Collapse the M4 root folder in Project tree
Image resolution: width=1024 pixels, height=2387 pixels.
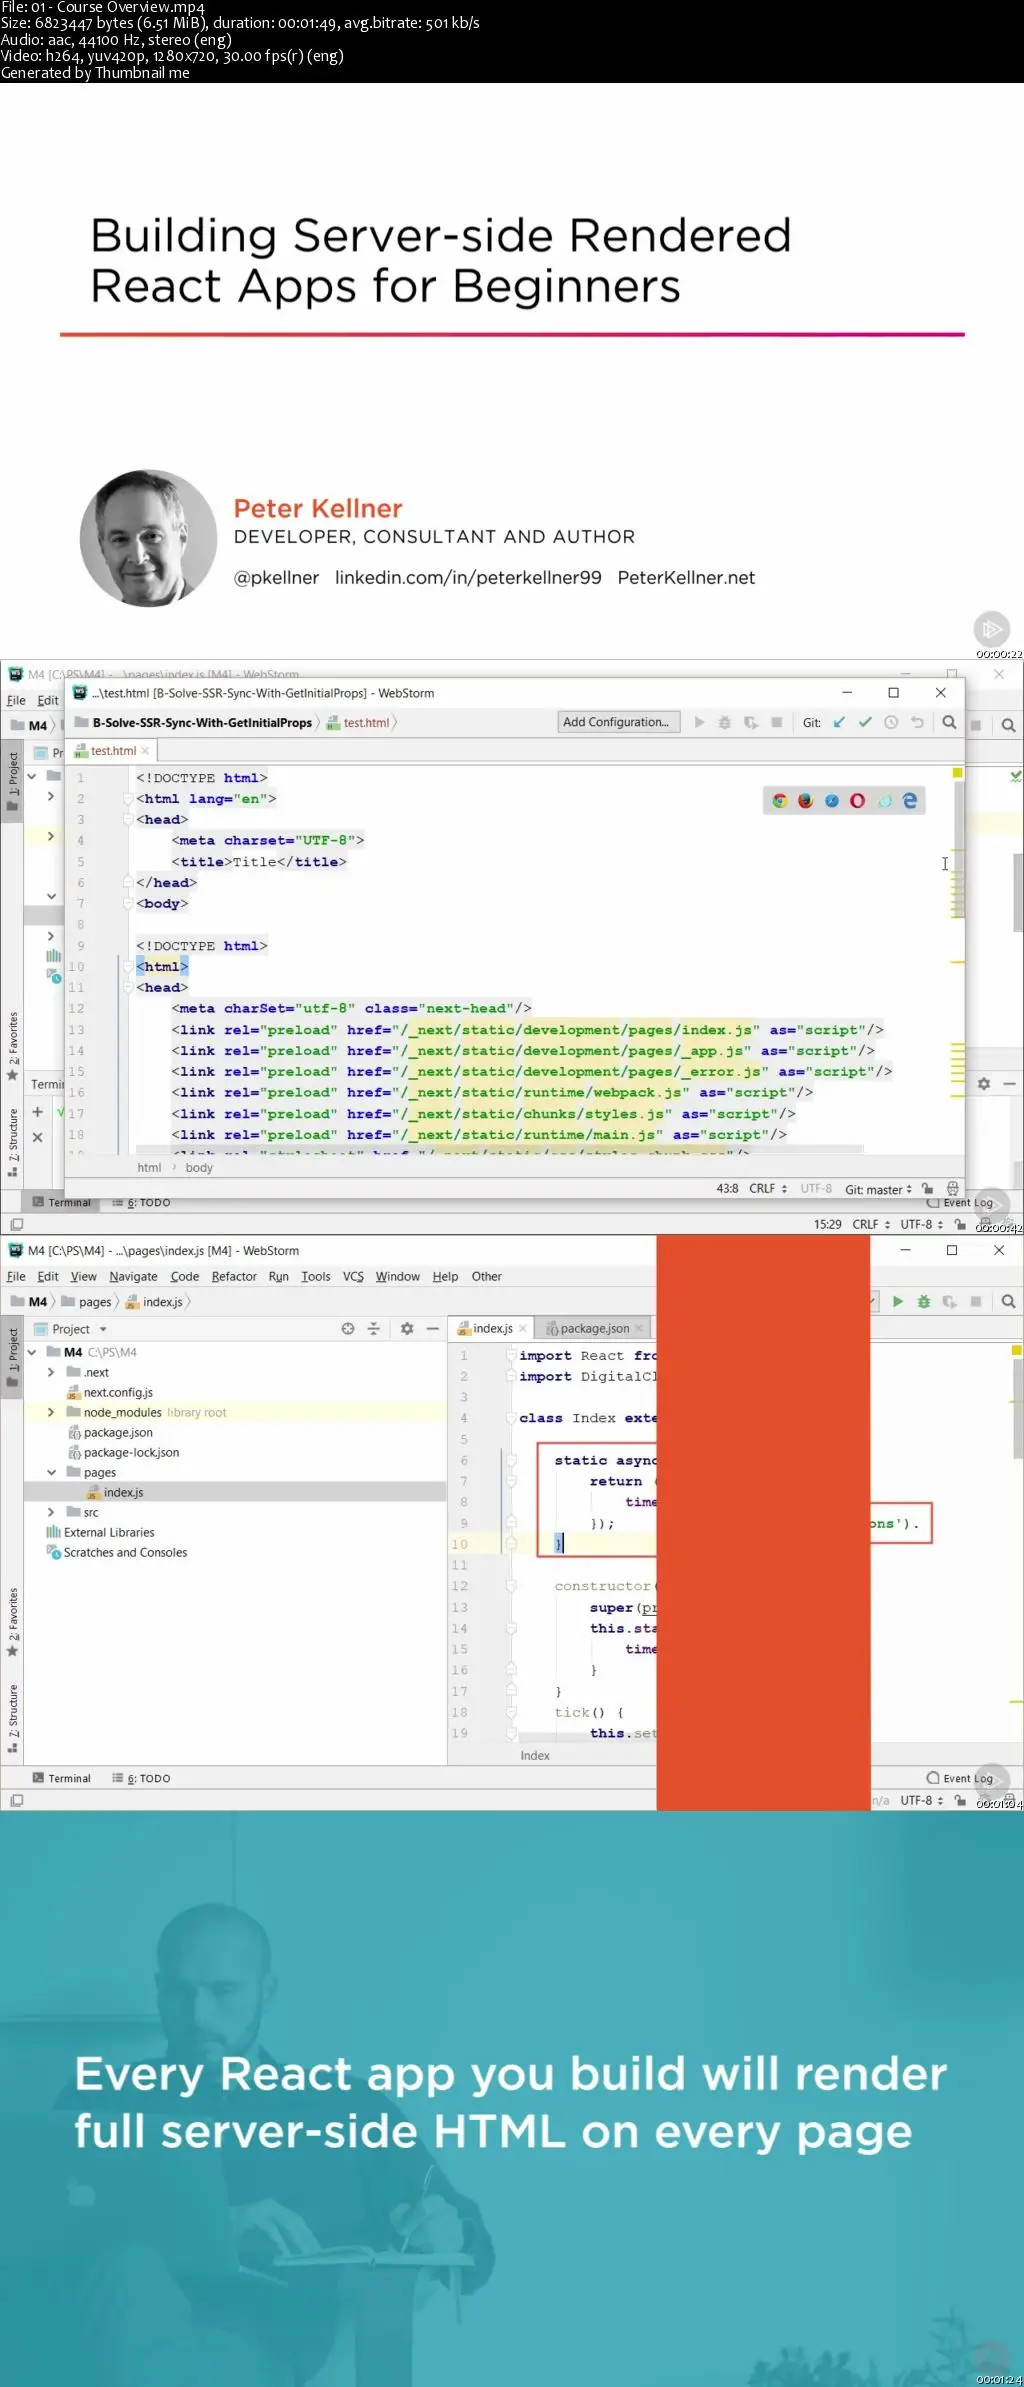coord(32,1352)
